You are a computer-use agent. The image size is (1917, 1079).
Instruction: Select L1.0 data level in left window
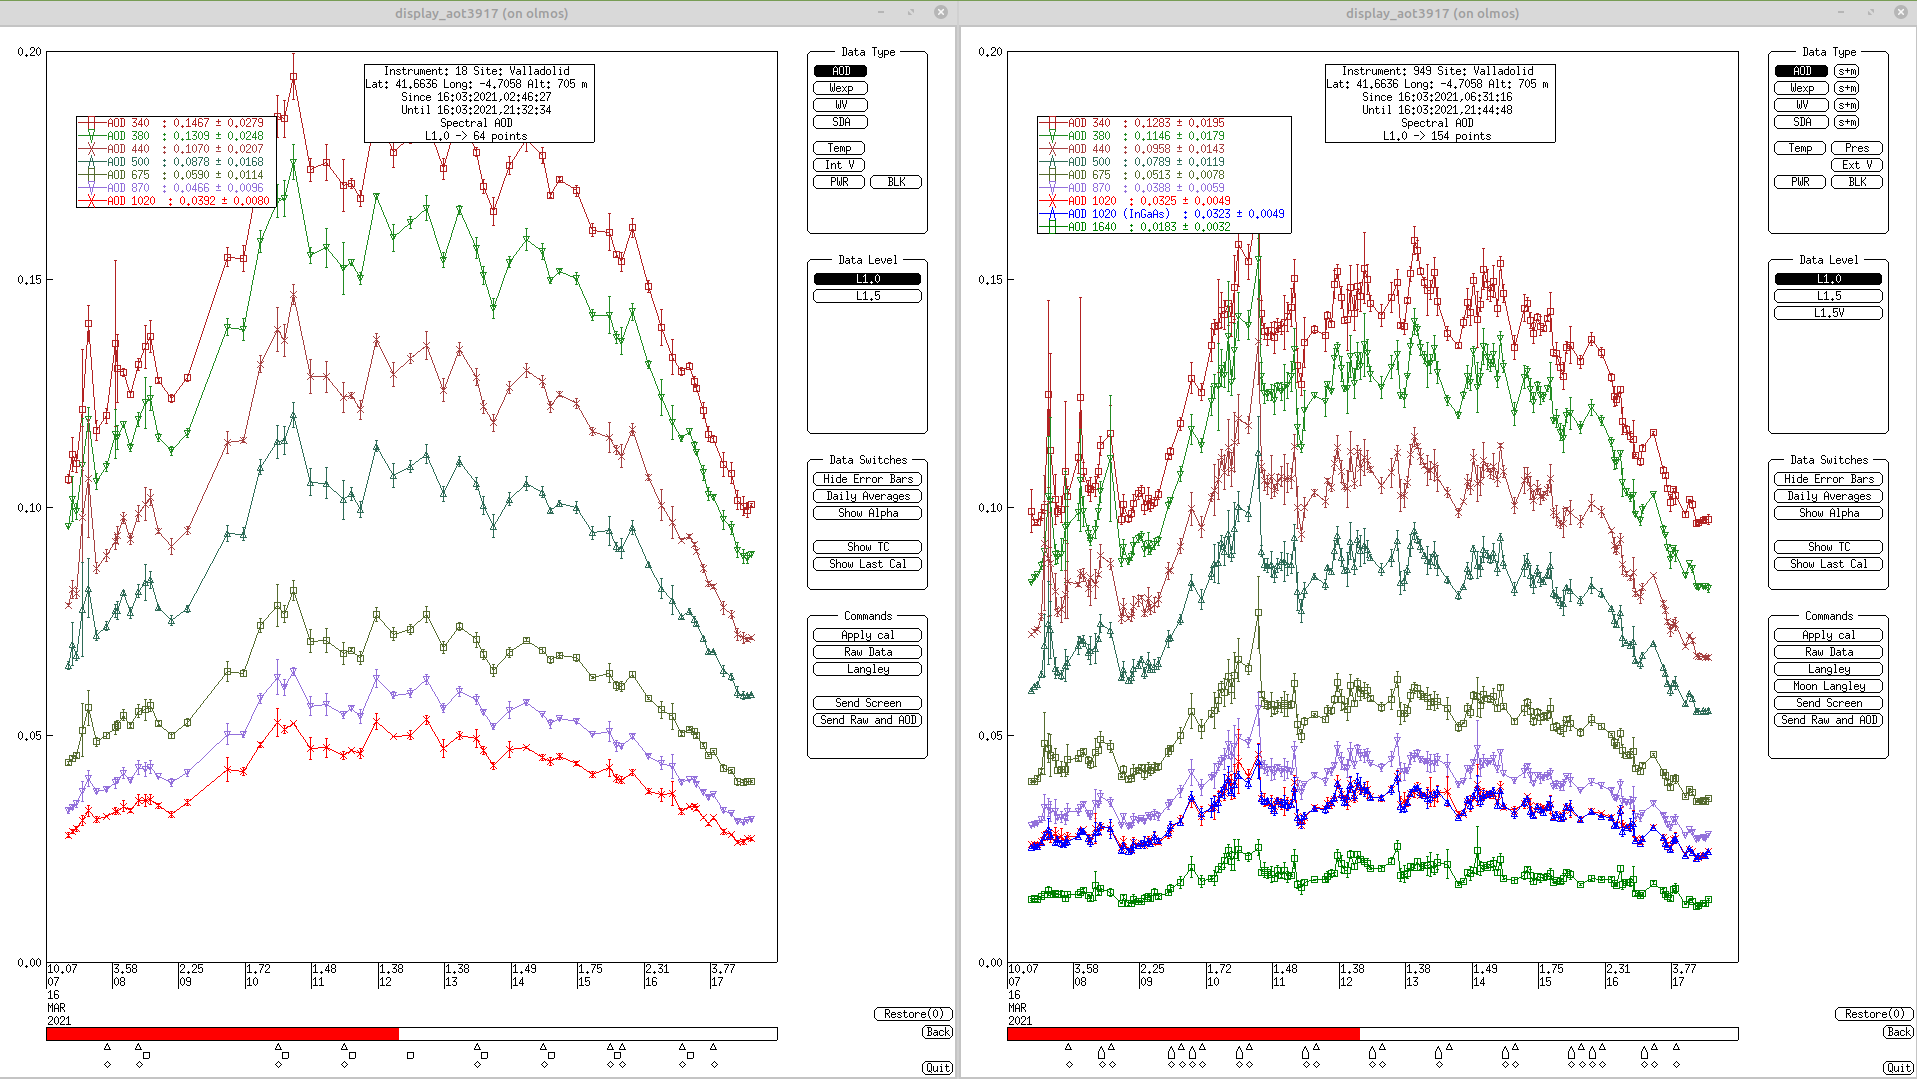tap(867, 279)
